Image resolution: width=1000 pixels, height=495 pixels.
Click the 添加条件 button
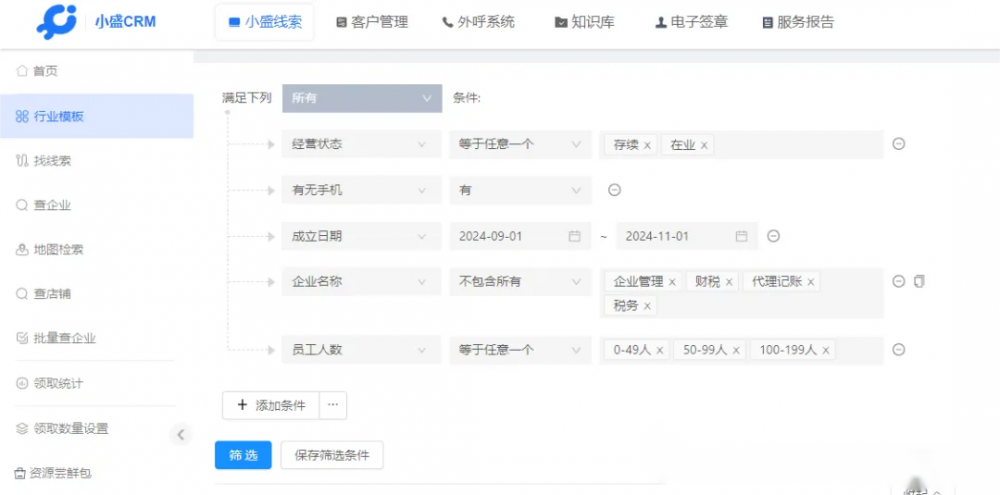point(270,406)
